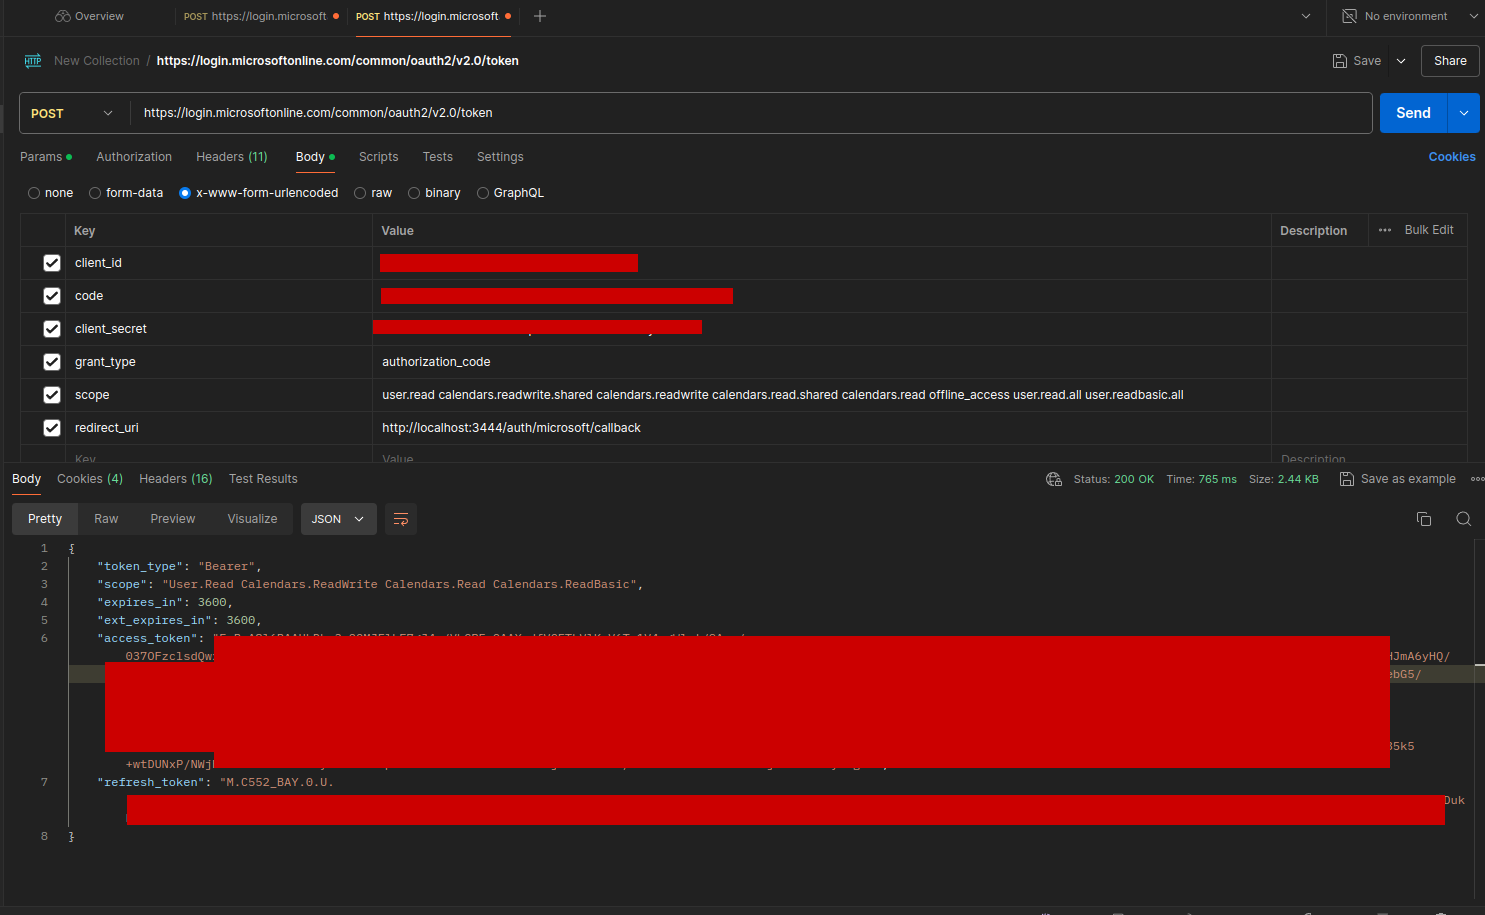Expand the Send button options arrow
Viewport: 1485px width, 915px height.
coord(1464,113)
